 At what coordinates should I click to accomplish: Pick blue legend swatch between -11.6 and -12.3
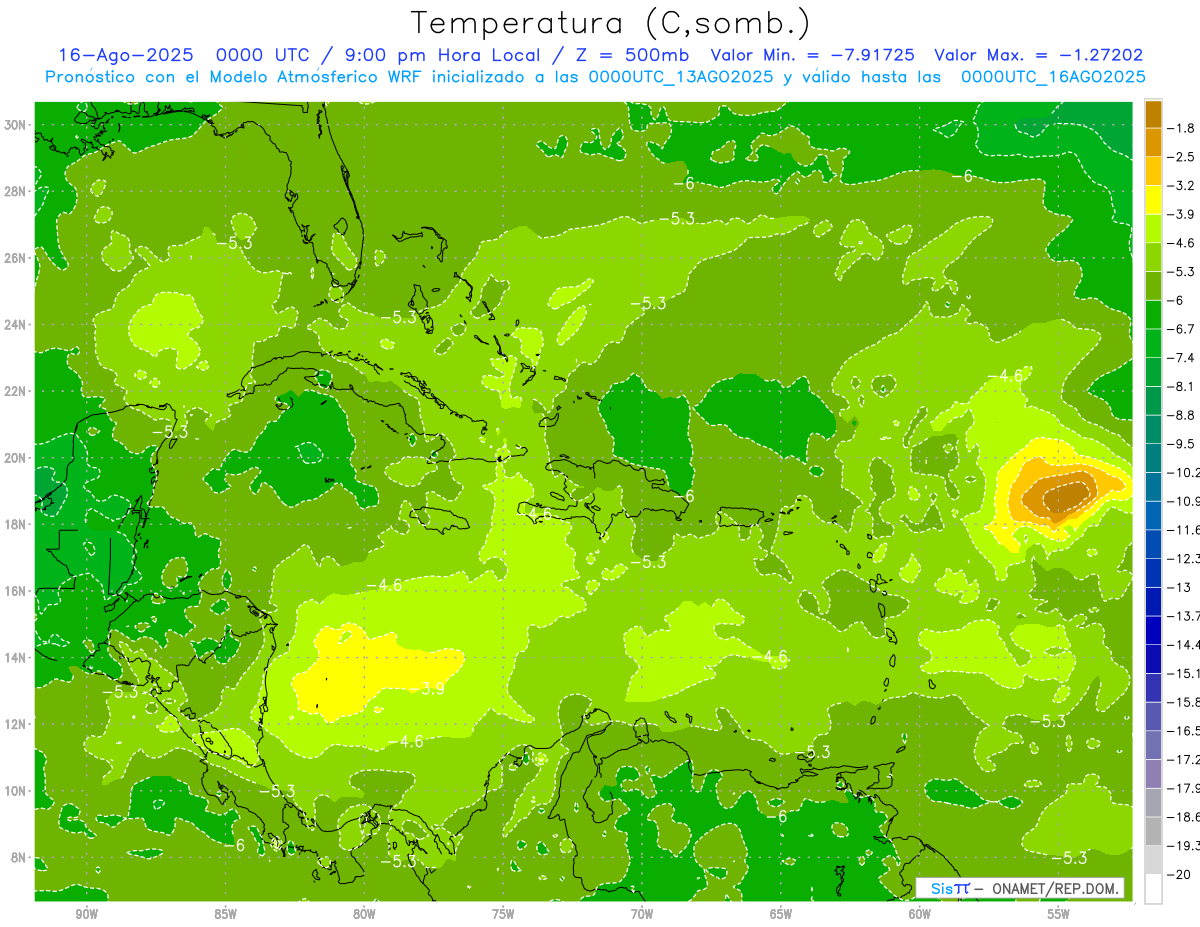click(1153, 543)
